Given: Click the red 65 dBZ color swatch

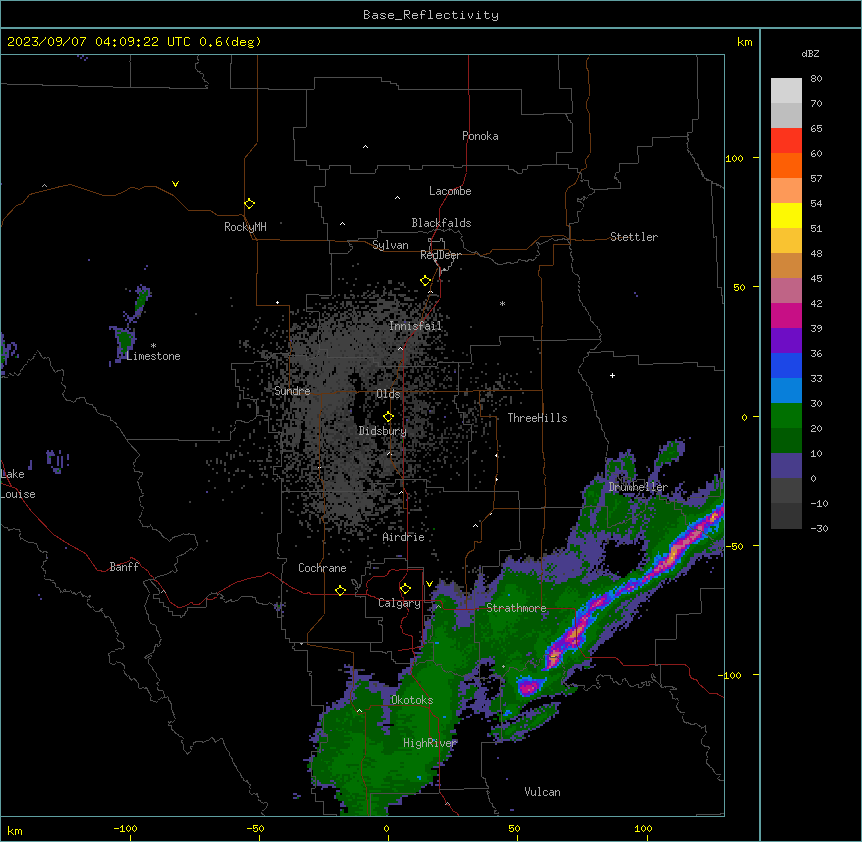Looking at the screenshot, I should click(x=786, y=140).
